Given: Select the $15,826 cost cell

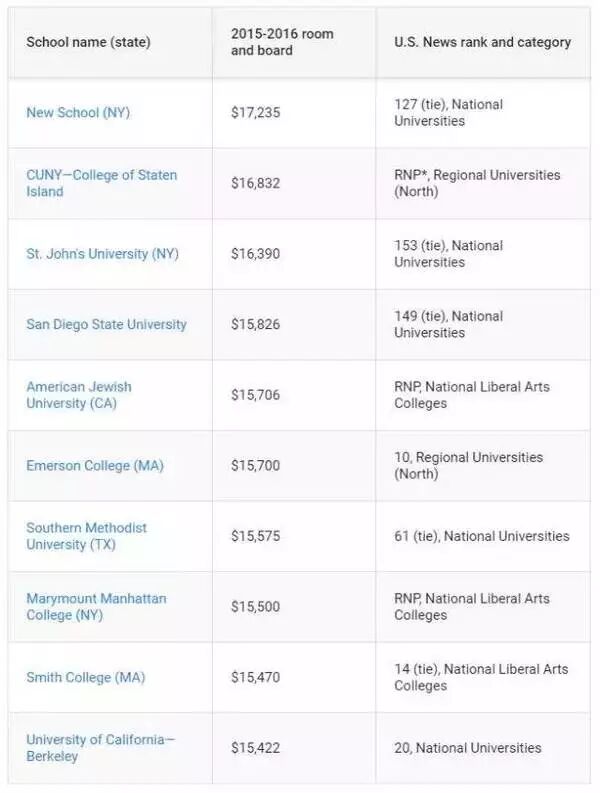Looking at the screenshot, I should [256, 324].
